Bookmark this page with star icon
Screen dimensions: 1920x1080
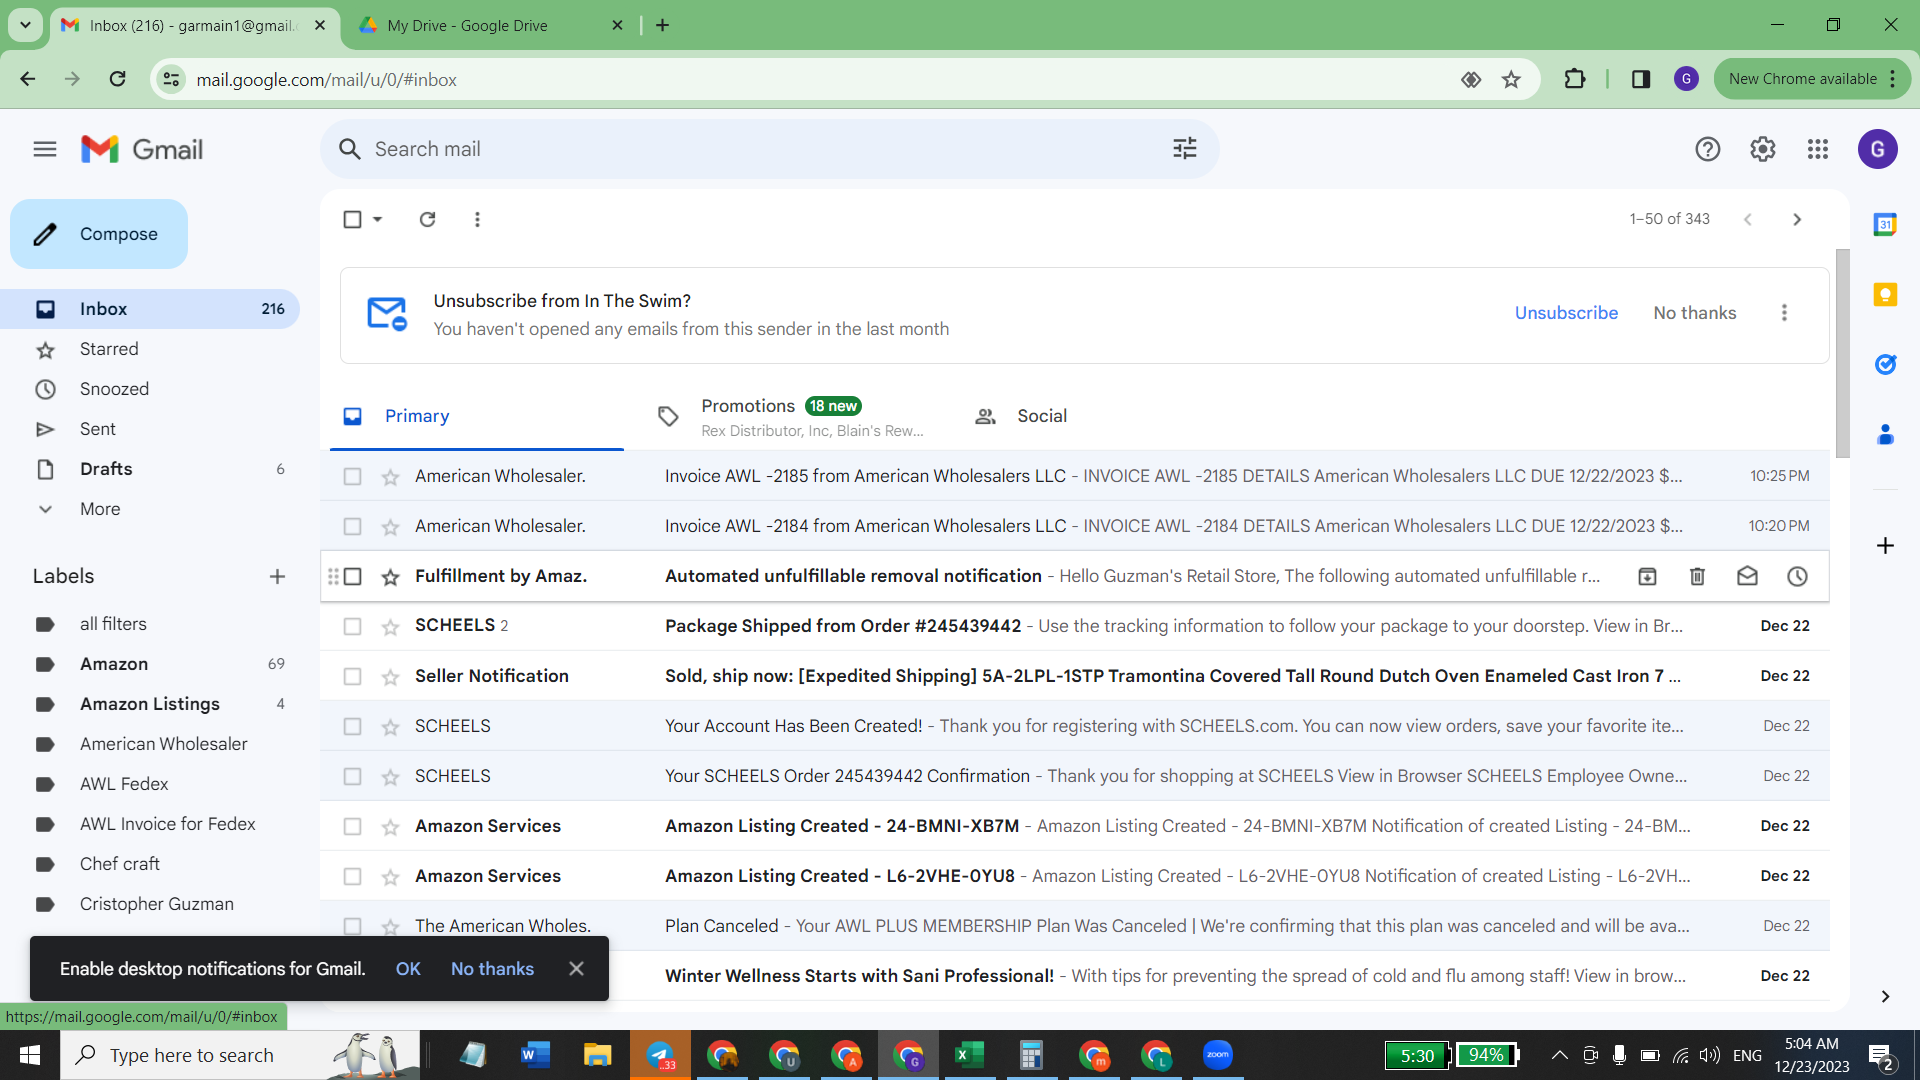[x=1511, y=80]
